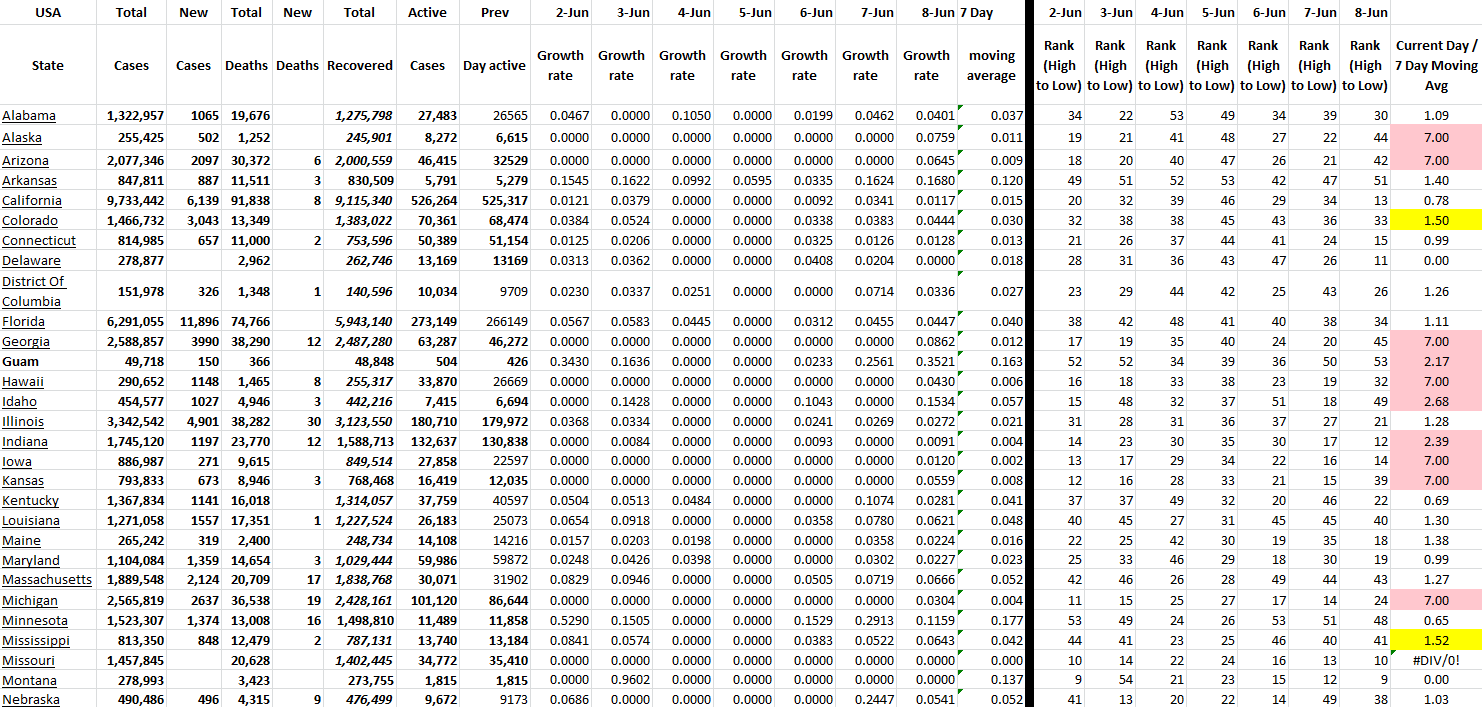Select the Kentucky state link

(30, 501)
